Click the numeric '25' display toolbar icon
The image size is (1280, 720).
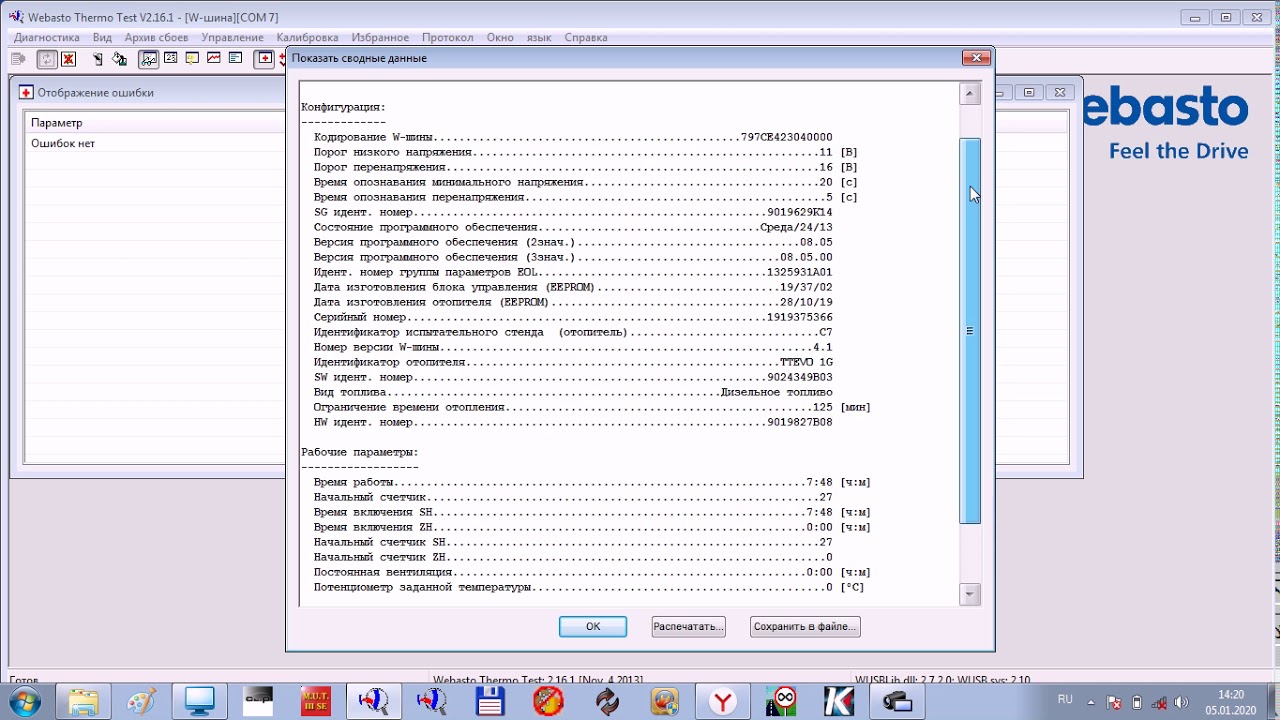pos(171,58)
